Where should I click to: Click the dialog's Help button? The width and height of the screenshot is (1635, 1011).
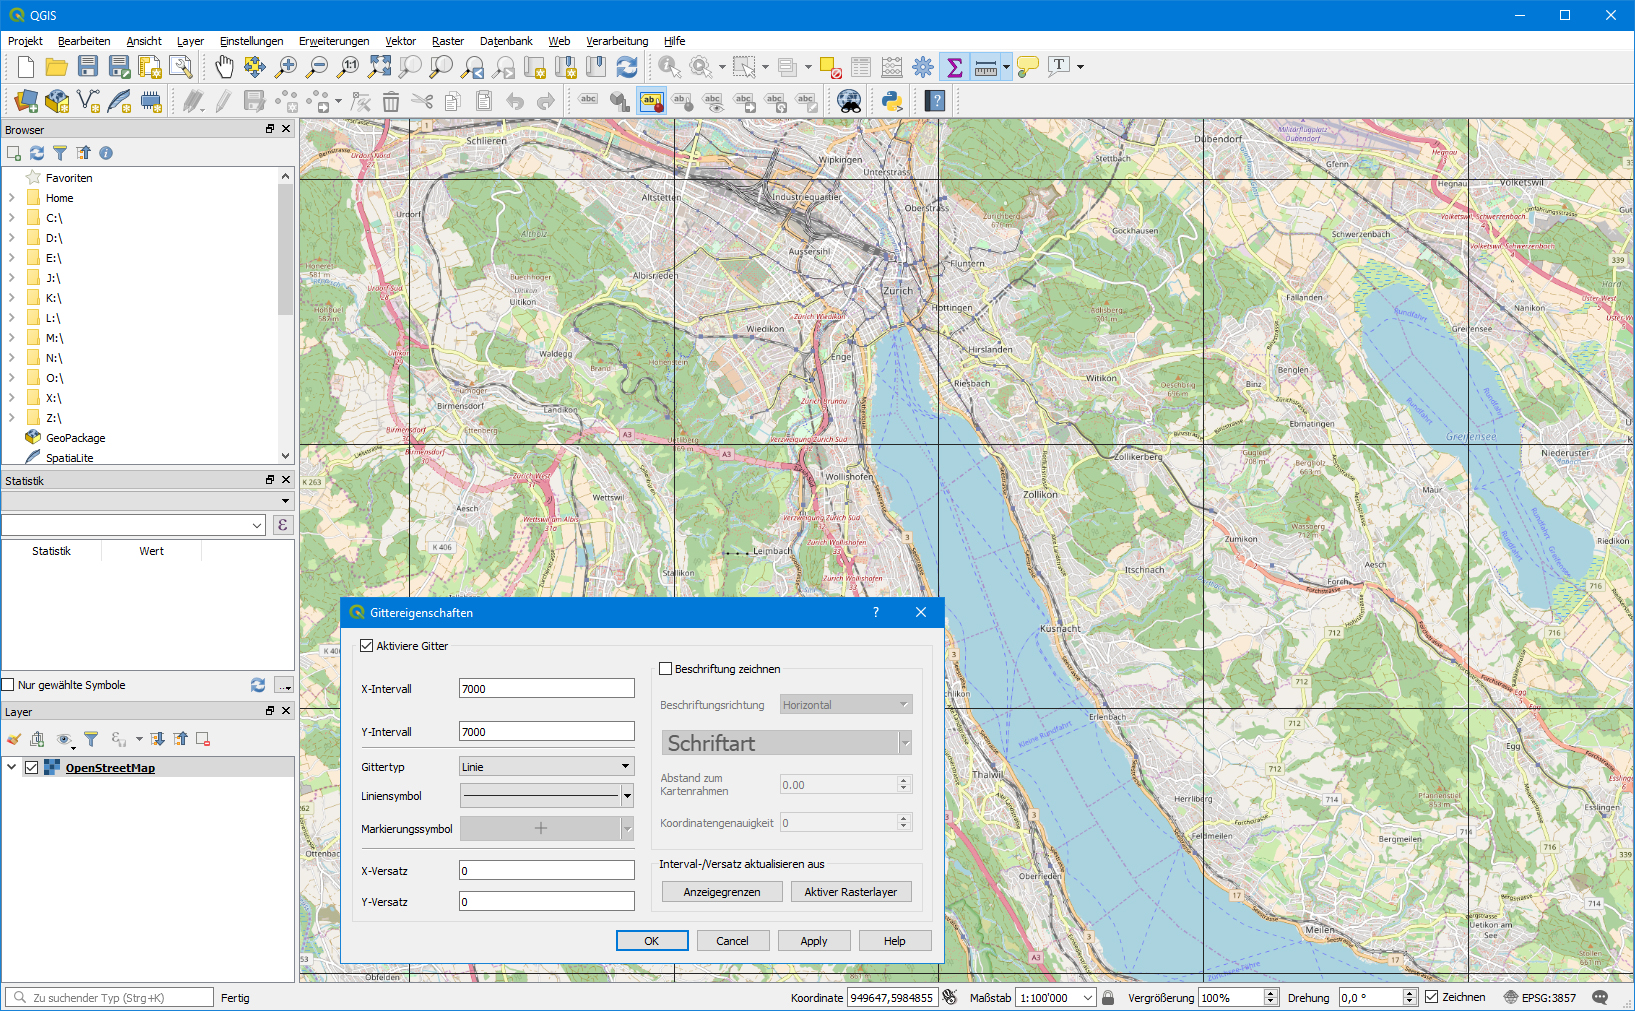tap(895, 941)
